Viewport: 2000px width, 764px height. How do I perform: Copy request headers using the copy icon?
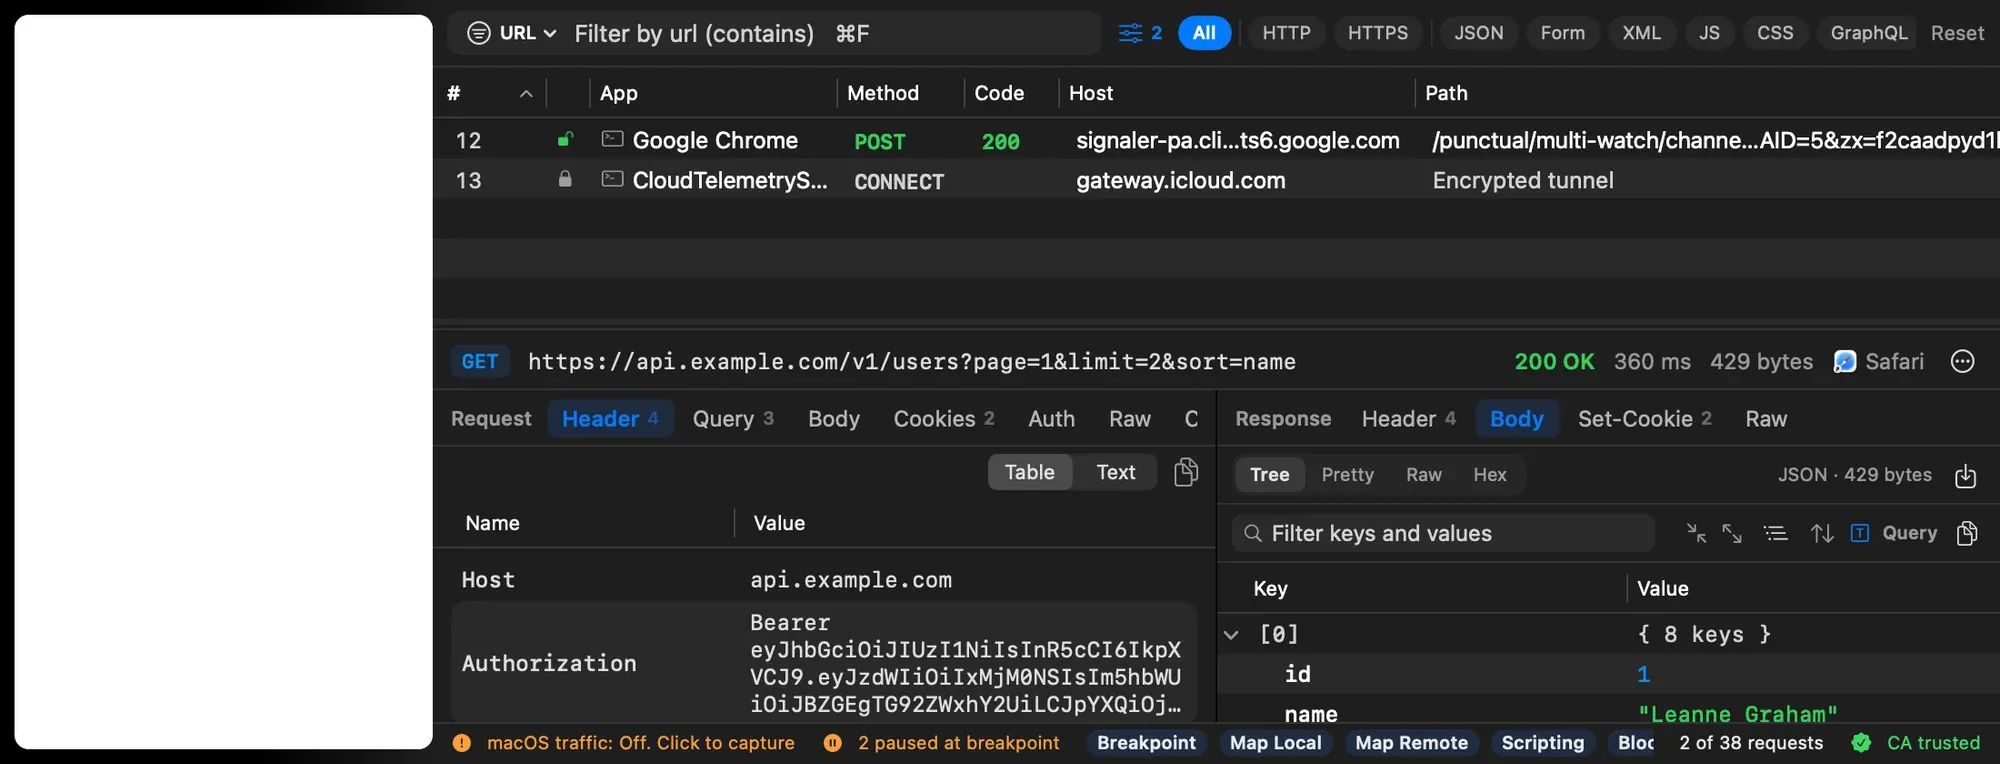1186,472
